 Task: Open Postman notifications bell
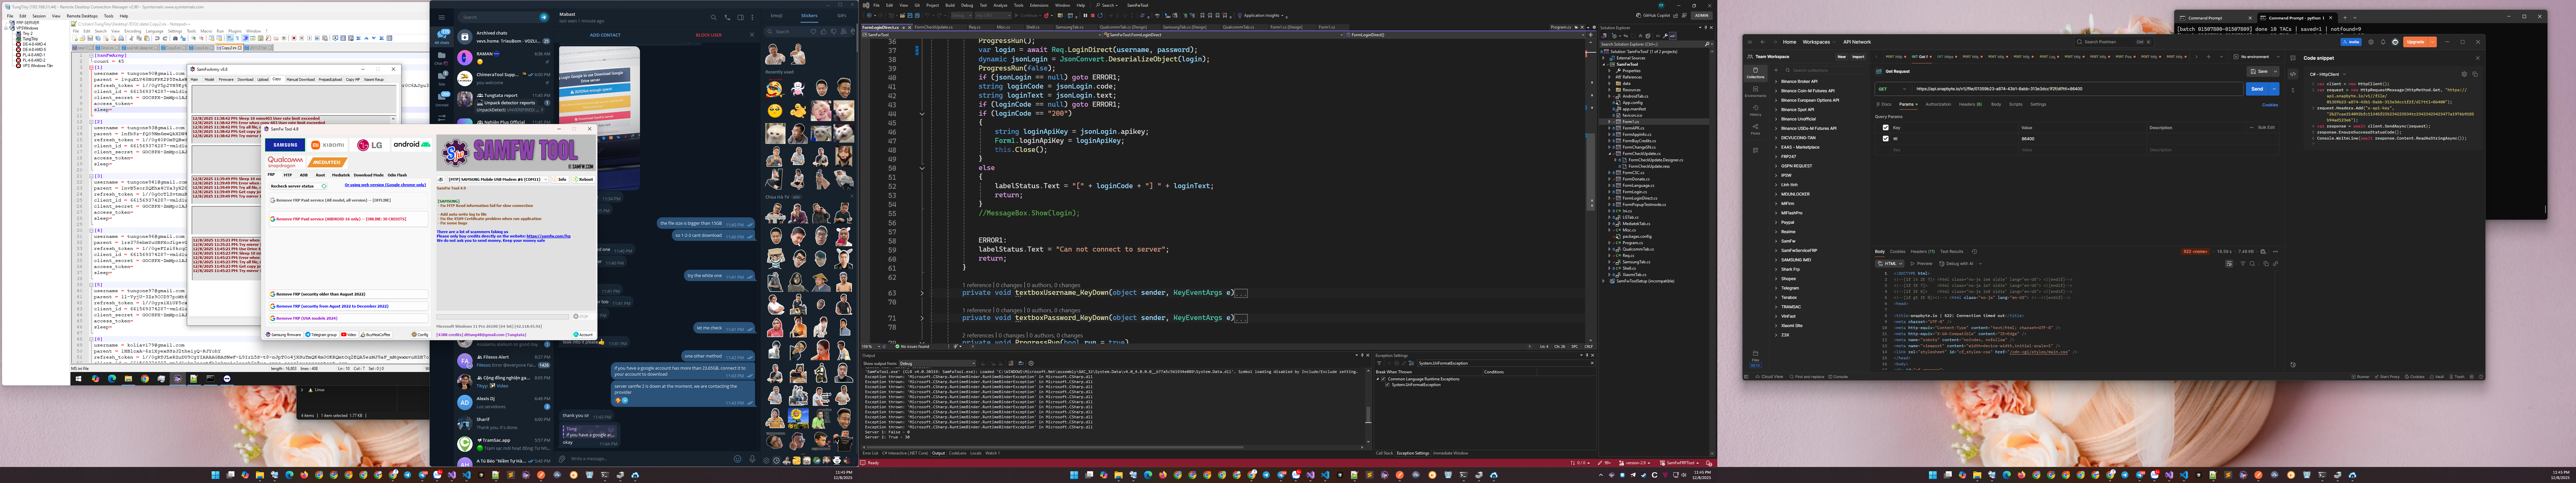(x=2383, y=42)
